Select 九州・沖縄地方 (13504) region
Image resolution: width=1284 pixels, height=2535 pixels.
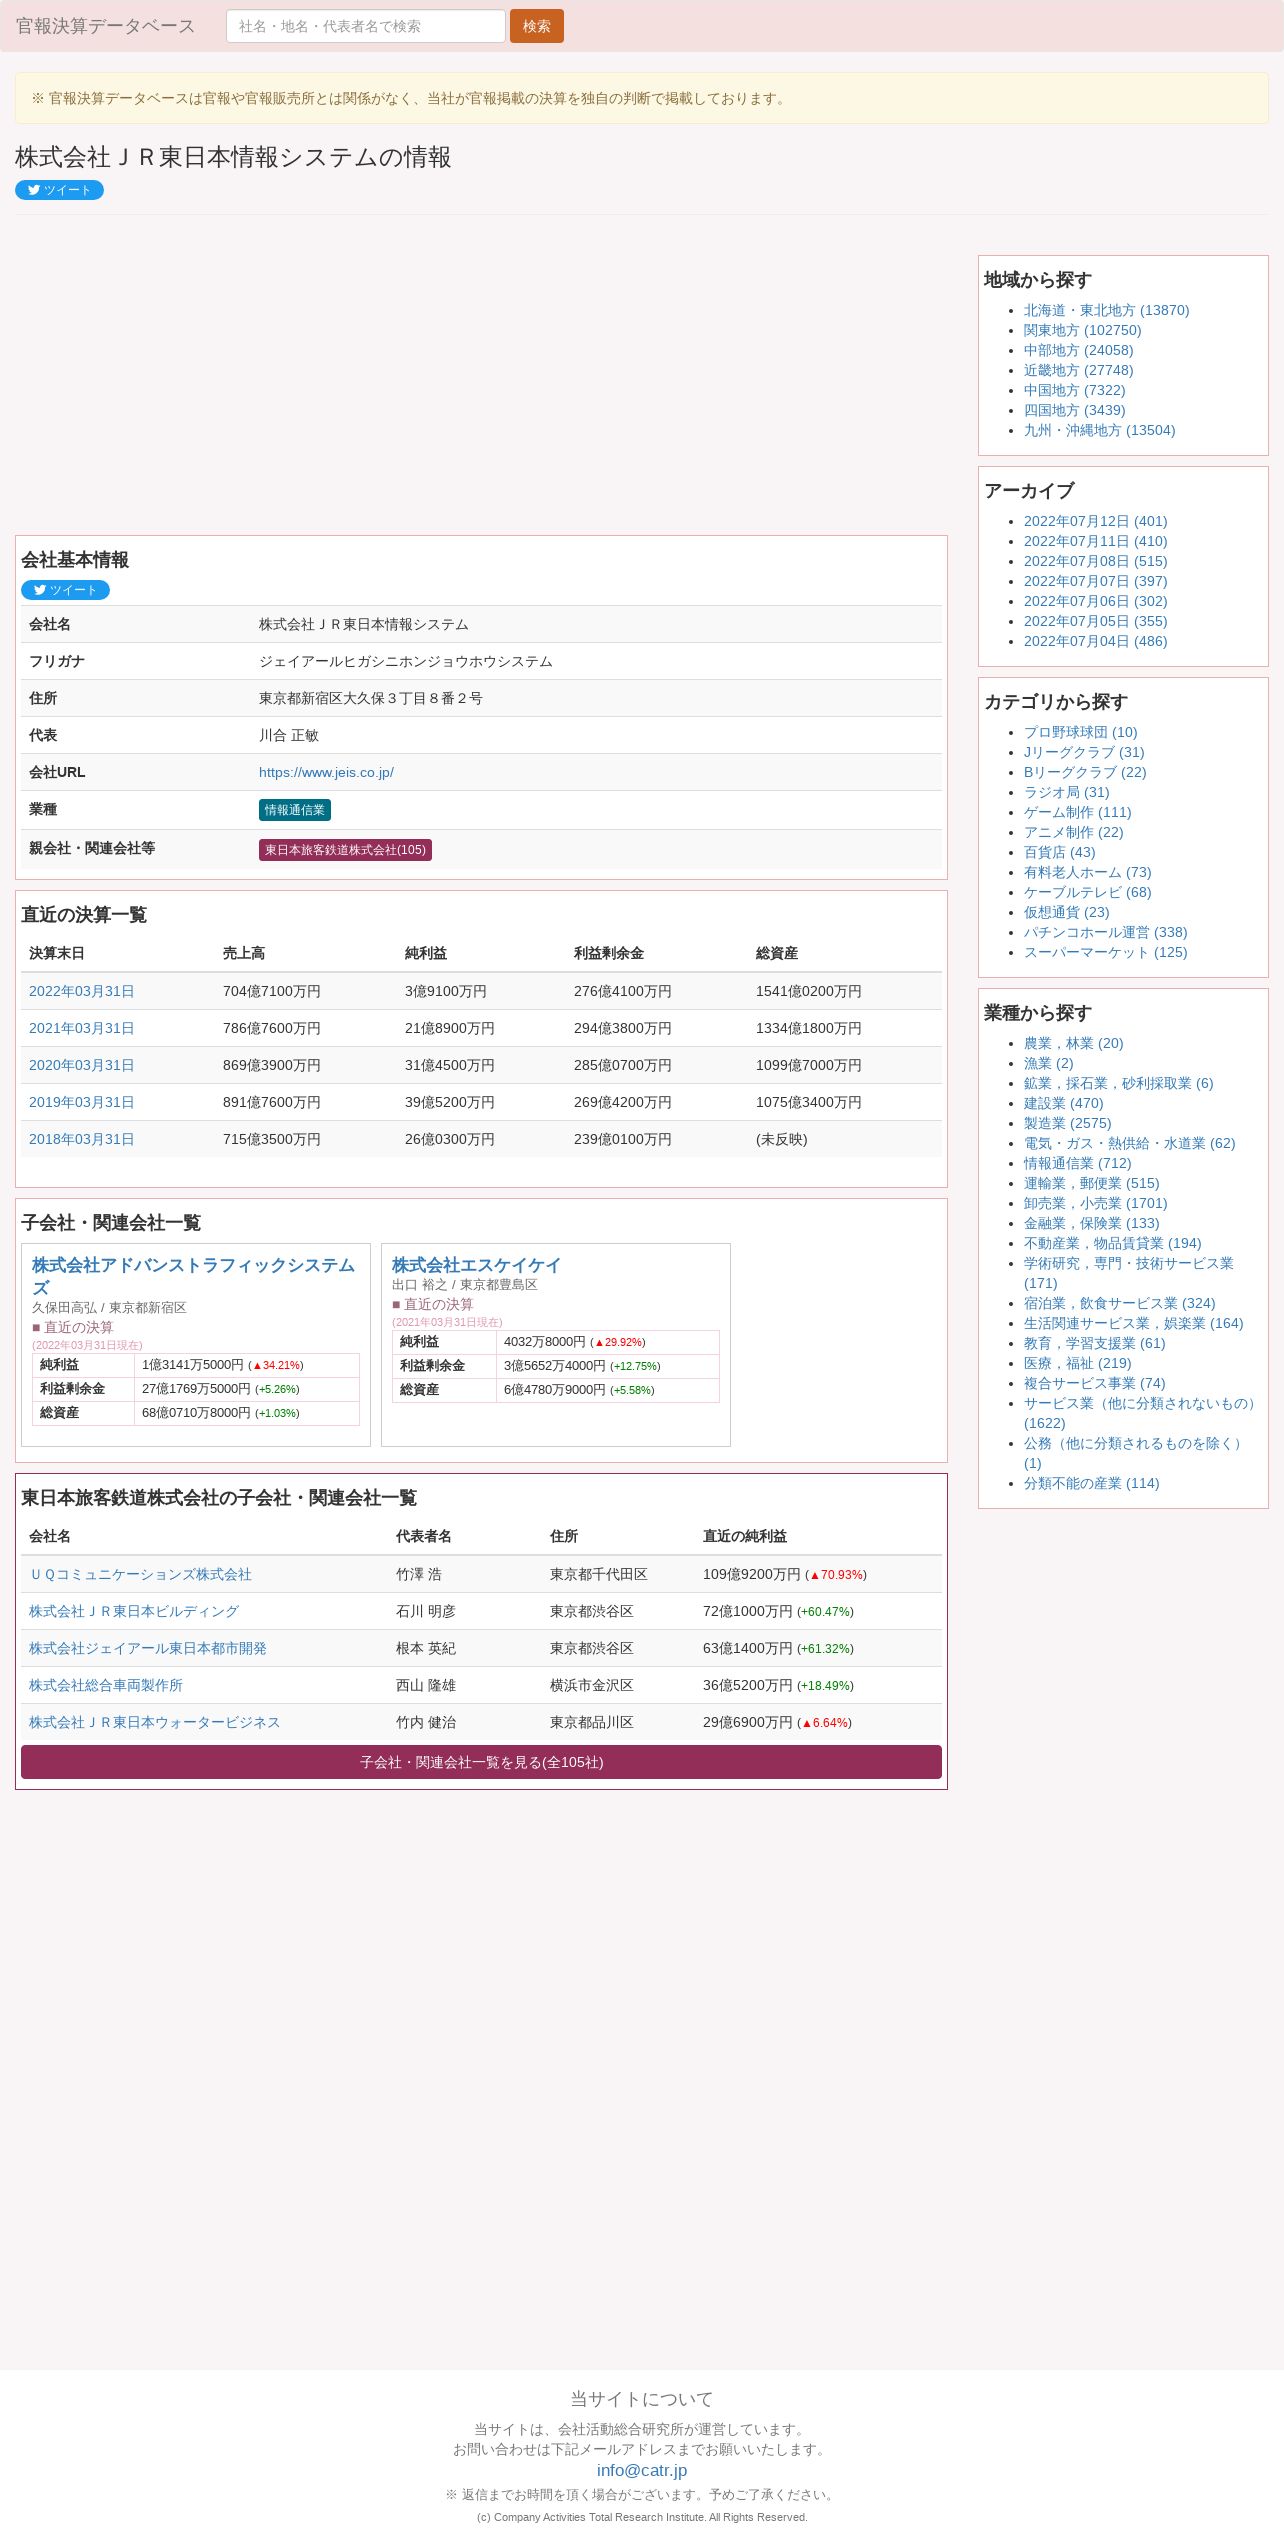pyautogui.click(x=1099, y=430)
